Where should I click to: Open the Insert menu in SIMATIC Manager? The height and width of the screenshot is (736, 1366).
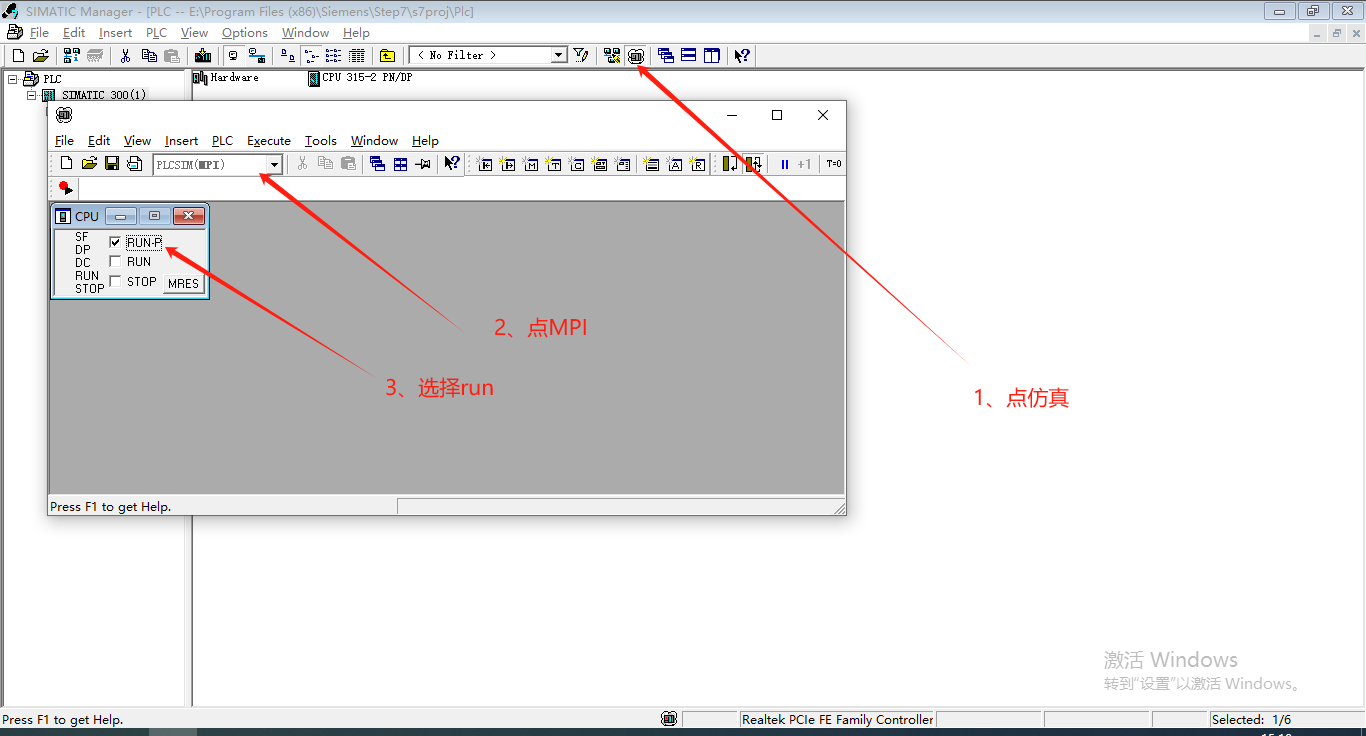pos(115,33)
